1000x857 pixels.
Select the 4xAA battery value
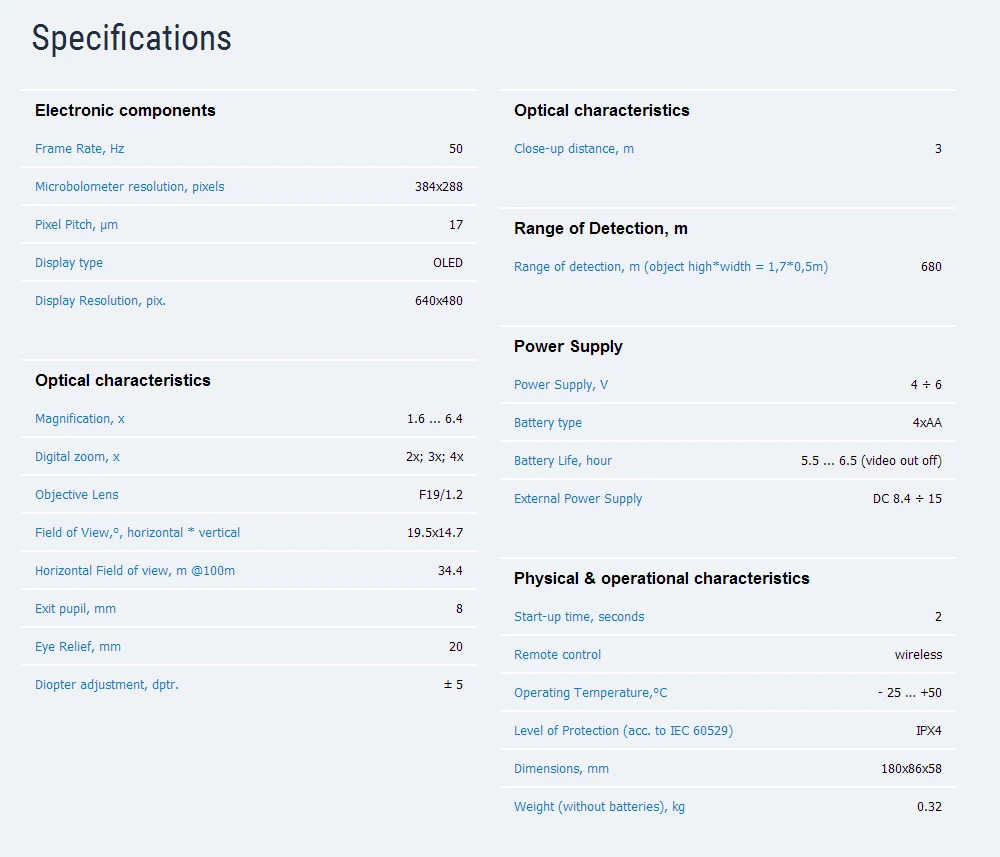[x=927, y=423]
